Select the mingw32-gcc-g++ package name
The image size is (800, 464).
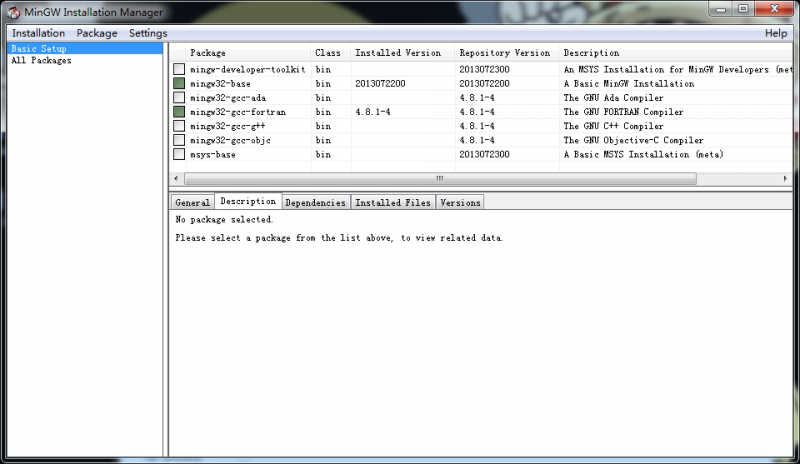pyautogui.click(x=228, y=126)
